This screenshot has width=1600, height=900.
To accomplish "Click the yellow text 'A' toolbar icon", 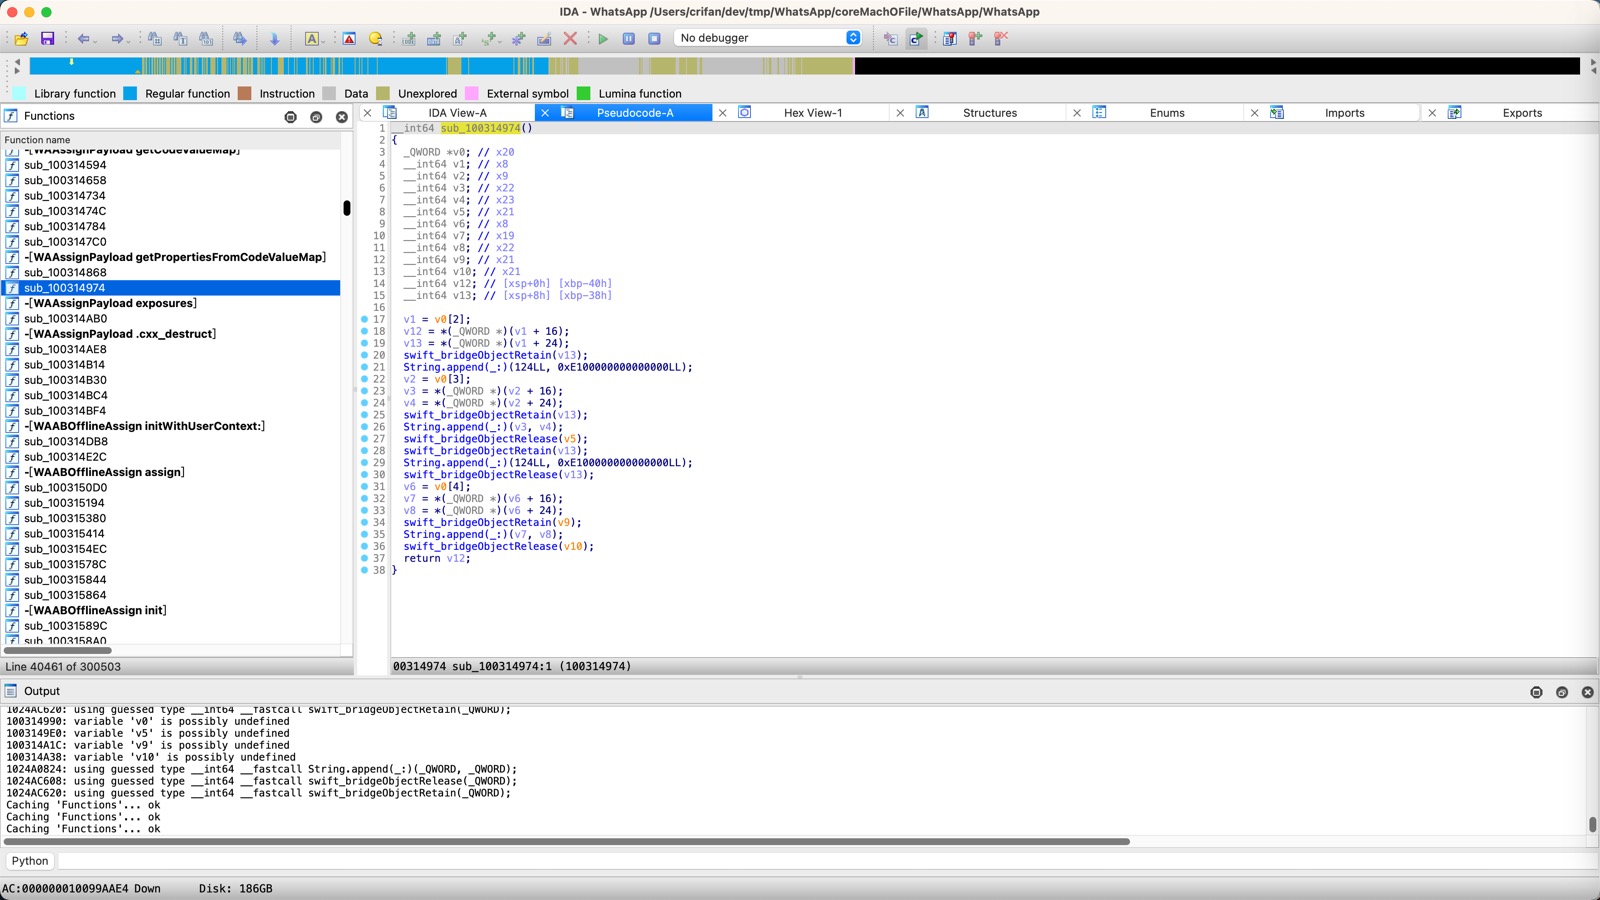I will click(312, 38).
